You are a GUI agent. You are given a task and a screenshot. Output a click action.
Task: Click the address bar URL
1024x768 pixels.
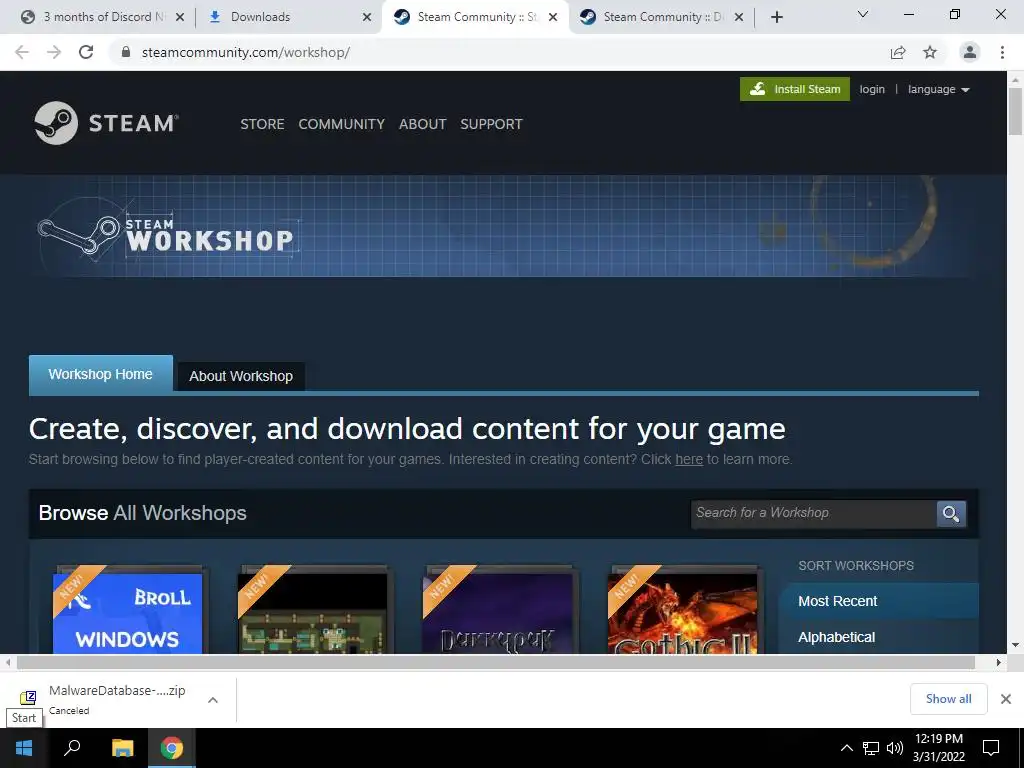(x=246, y=52)
